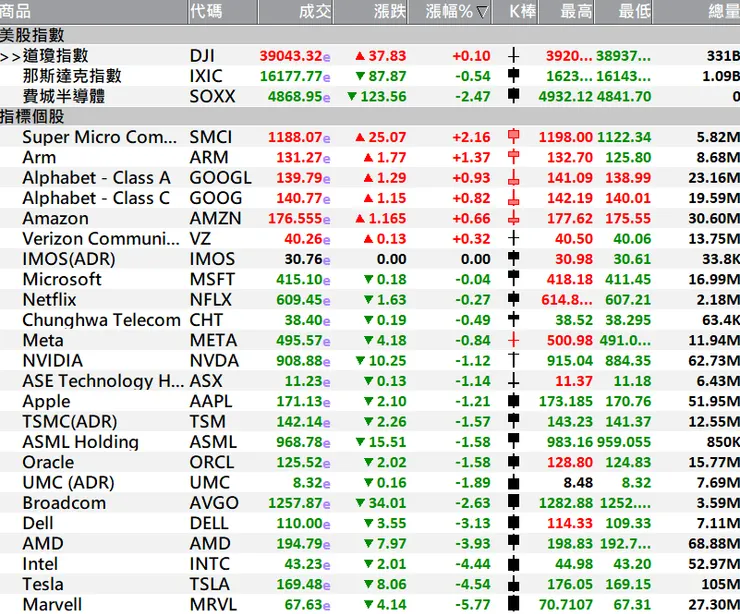Open the candlestick icon for TSM
Viewport: 740px width, 614px height.
pyautogui.click(x=513, y=421)
